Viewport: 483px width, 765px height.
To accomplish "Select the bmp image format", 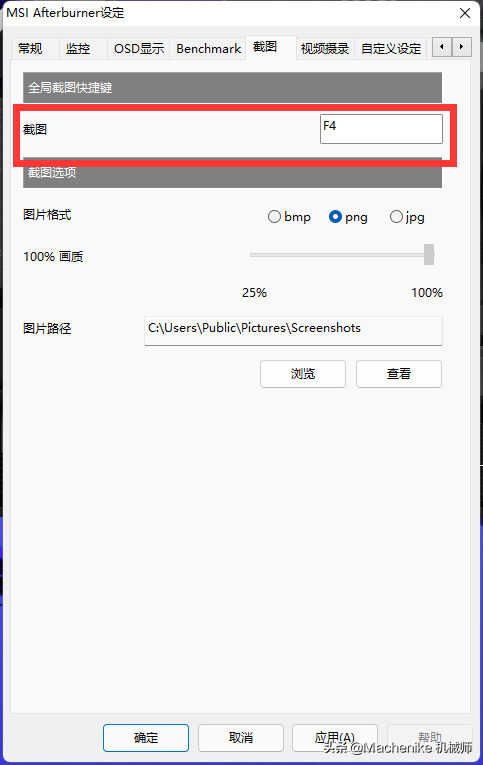I will (x=289, y=217).
